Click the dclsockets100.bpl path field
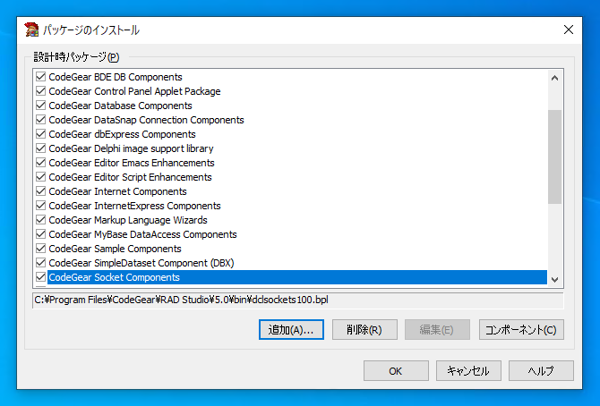This screenshot has height=406, width=600. [298, 300]
